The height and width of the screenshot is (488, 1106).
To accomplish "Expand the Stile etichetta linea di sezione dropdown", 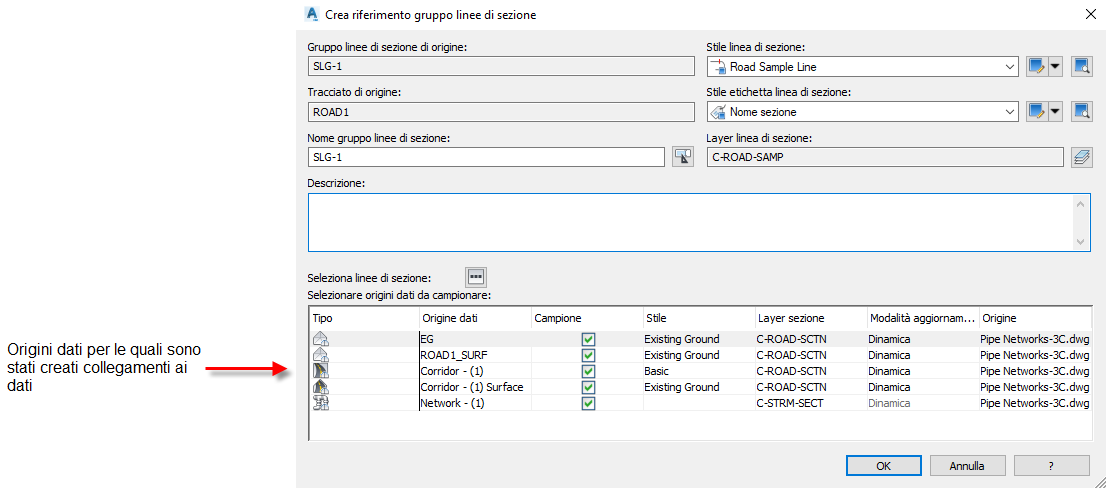I will [1009, 112].
